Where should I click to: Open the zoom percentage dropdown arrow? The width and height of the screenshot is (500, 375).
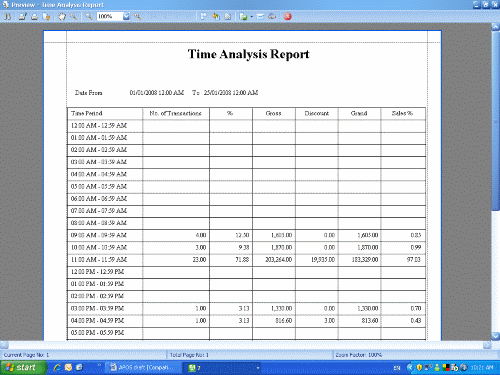click(126, 16)
